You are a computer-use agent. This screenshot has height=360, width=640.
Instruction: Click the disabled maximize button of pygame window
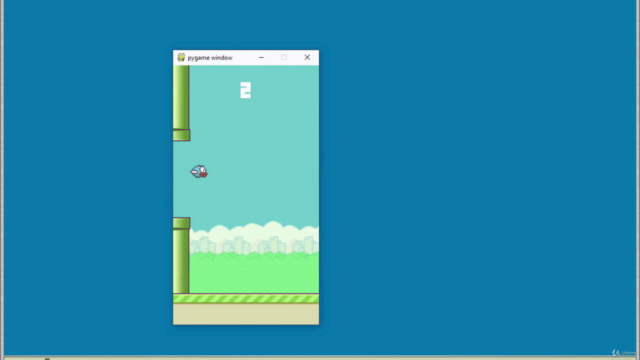click(x=284, y=58)
